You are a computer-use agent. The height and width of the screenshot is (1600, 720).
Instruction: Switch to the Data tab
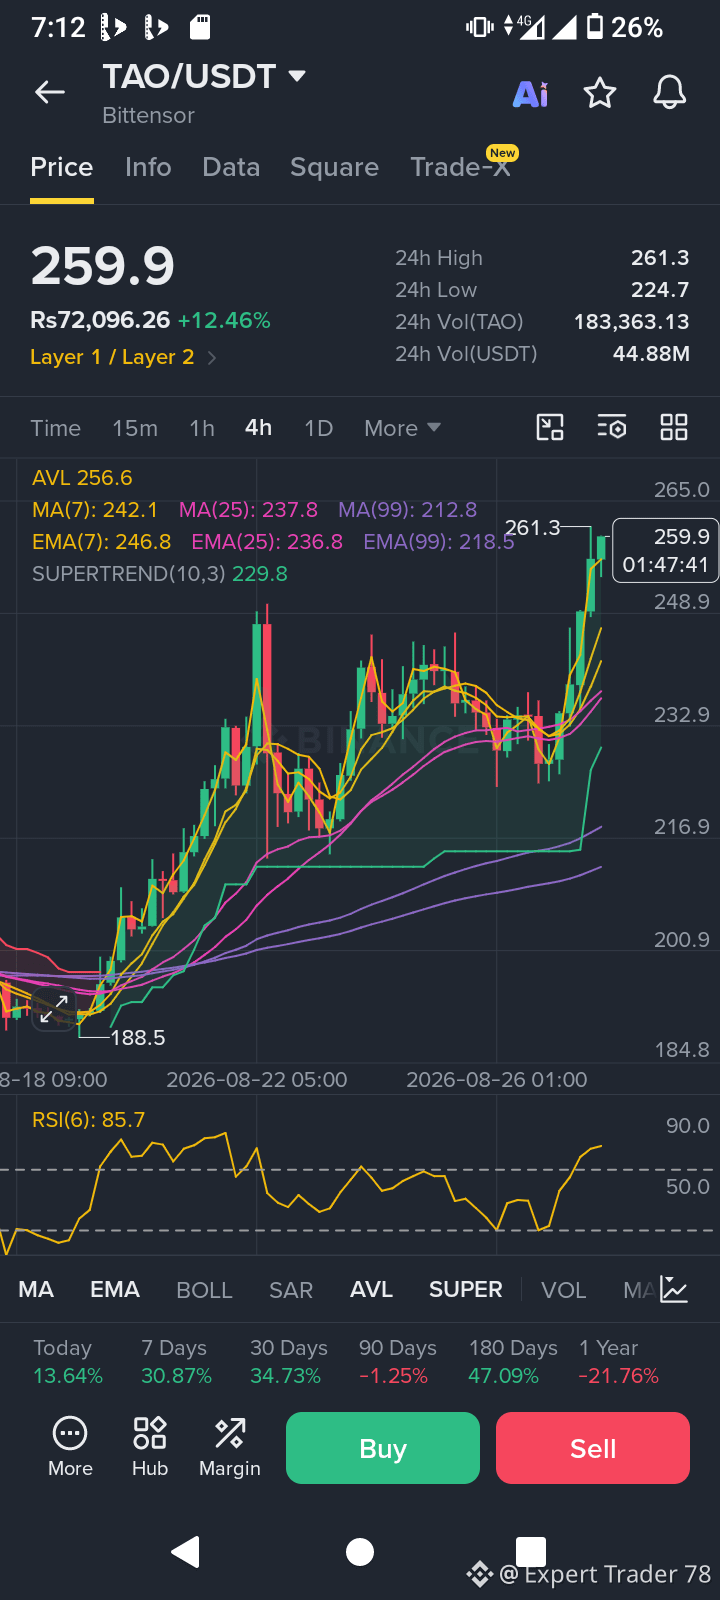(231, 167)
